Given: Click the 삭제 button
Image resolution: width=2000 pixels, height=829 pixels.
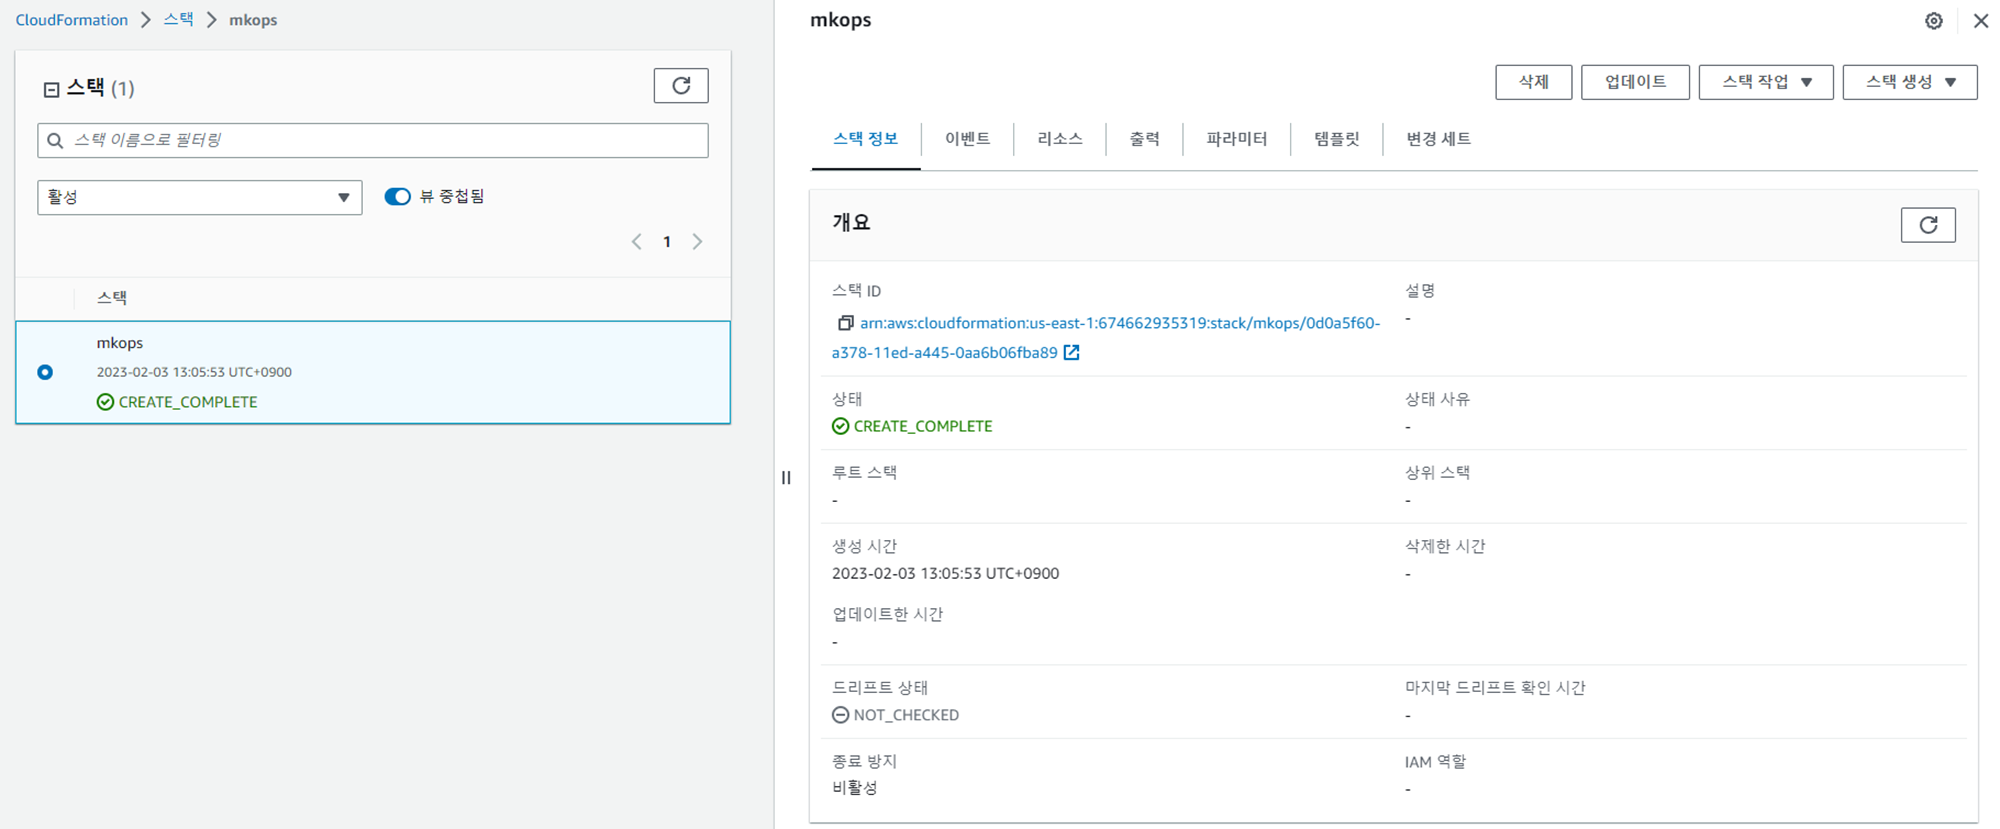Looking at the screenshot, I should (1534, 82).
